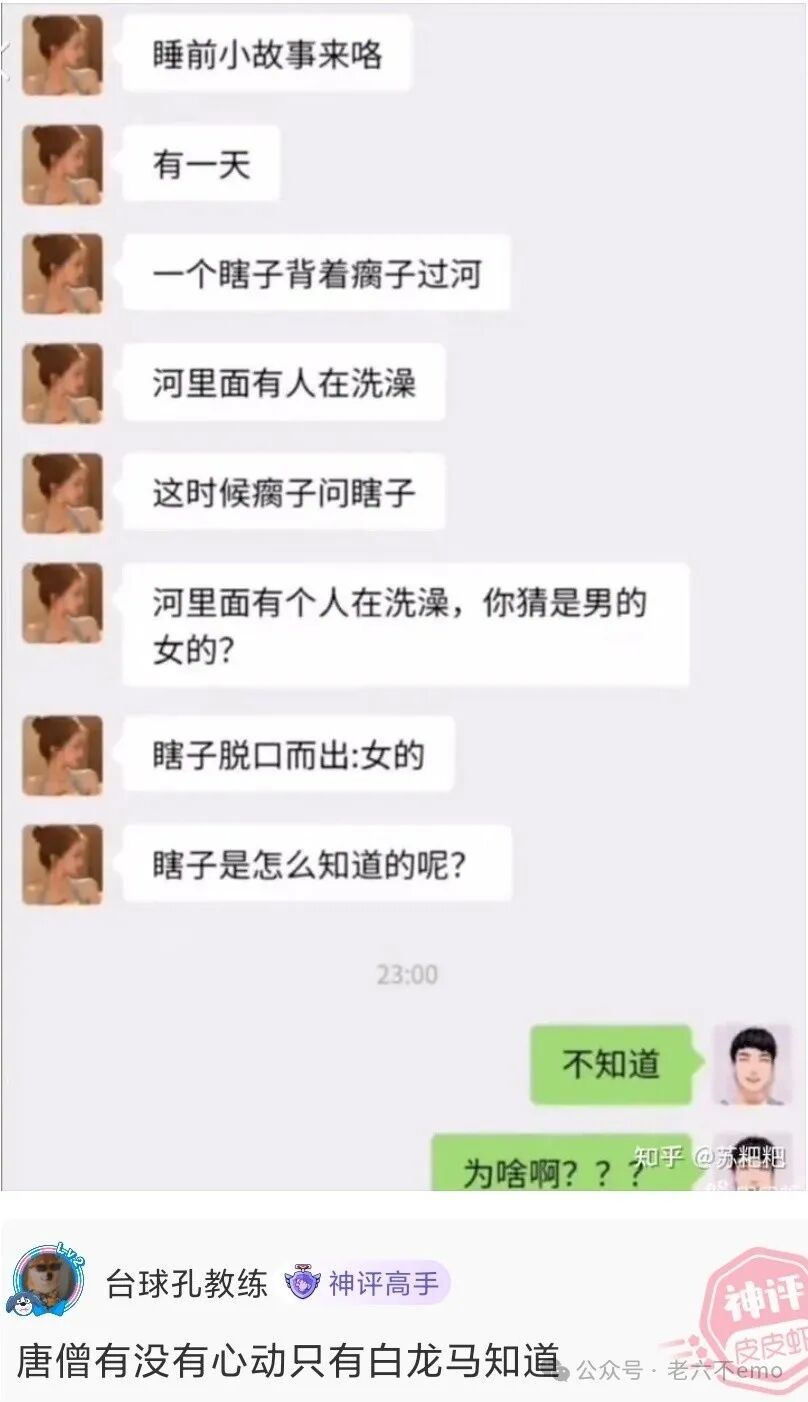Select the 瞎子是怎么知道的呢 bubble
This screenshot has height=1402, width=808.
click(318, 864)
